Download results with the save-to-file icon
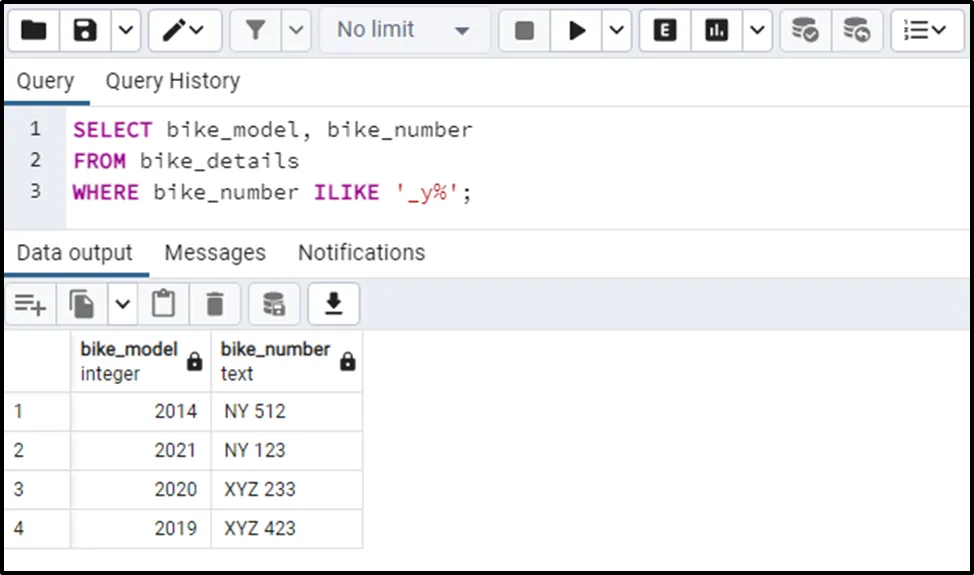The image size is (974, 575). pyautogui.click(x=333, y=304)
